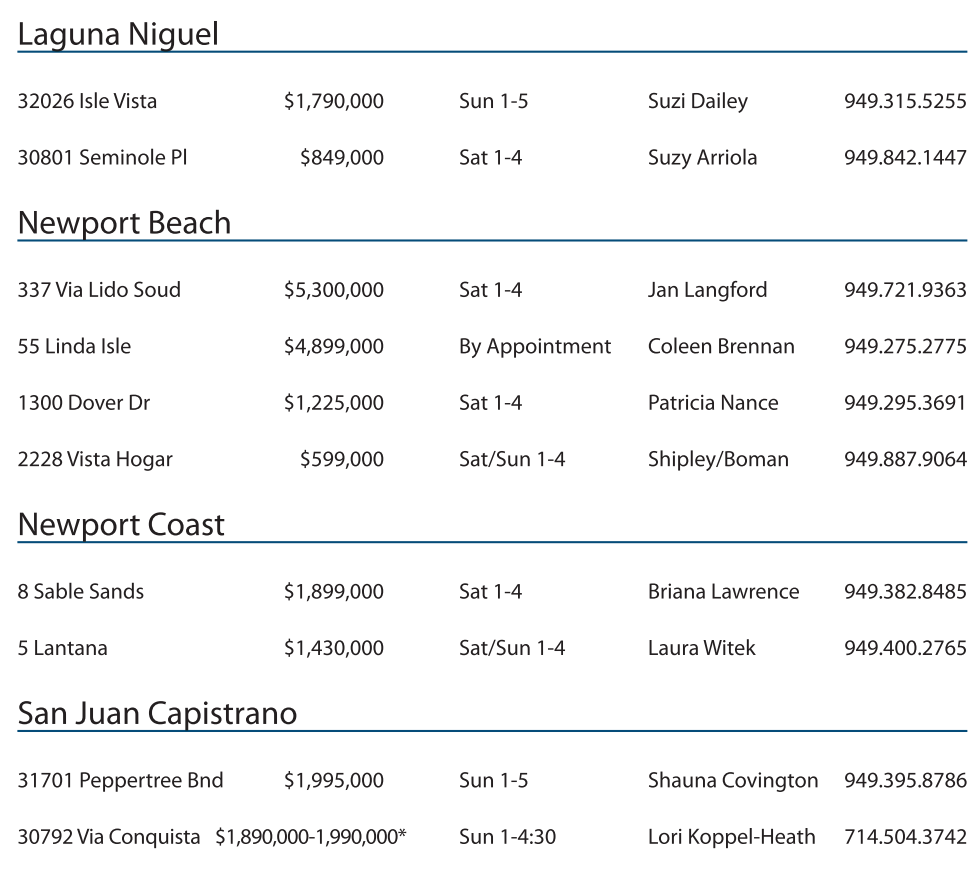Click Briana Lawrence's phone number 949.382.8485

[x=905, y=591]
